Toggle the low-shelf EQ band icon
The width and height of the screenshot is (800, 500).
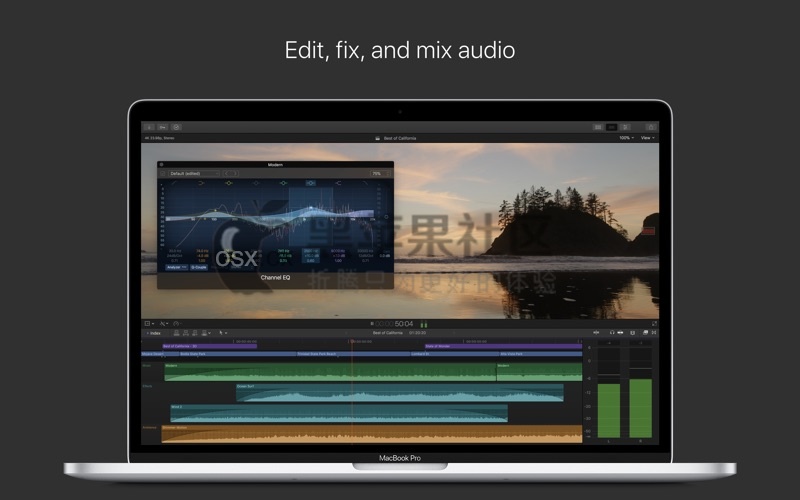(x=201, y=183)
